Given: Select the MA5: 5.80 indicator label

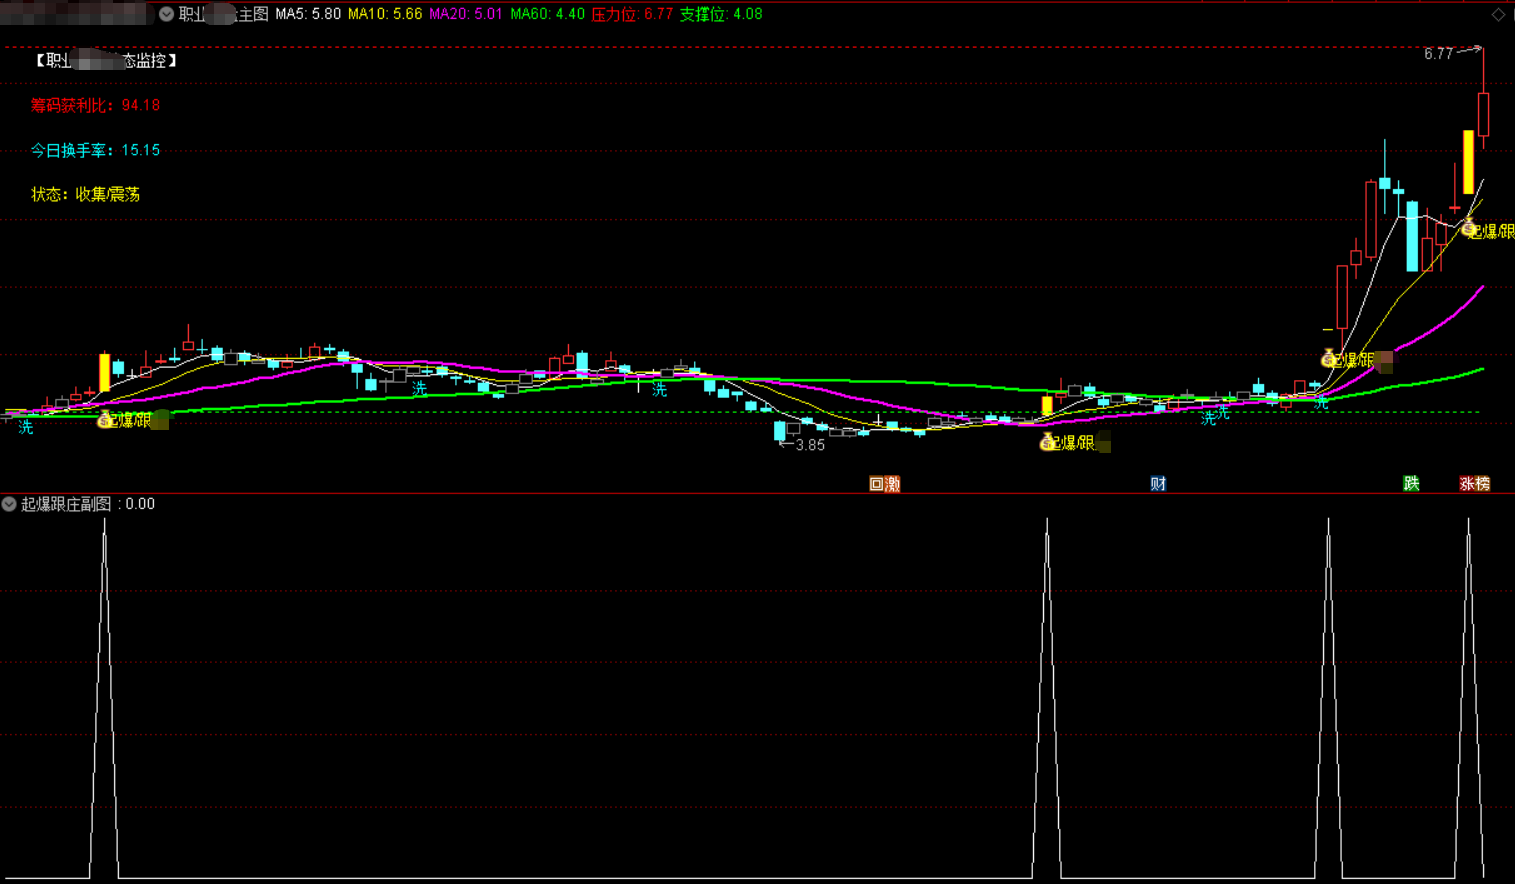Looking at the screenshot, I should (x=308, y=14).
